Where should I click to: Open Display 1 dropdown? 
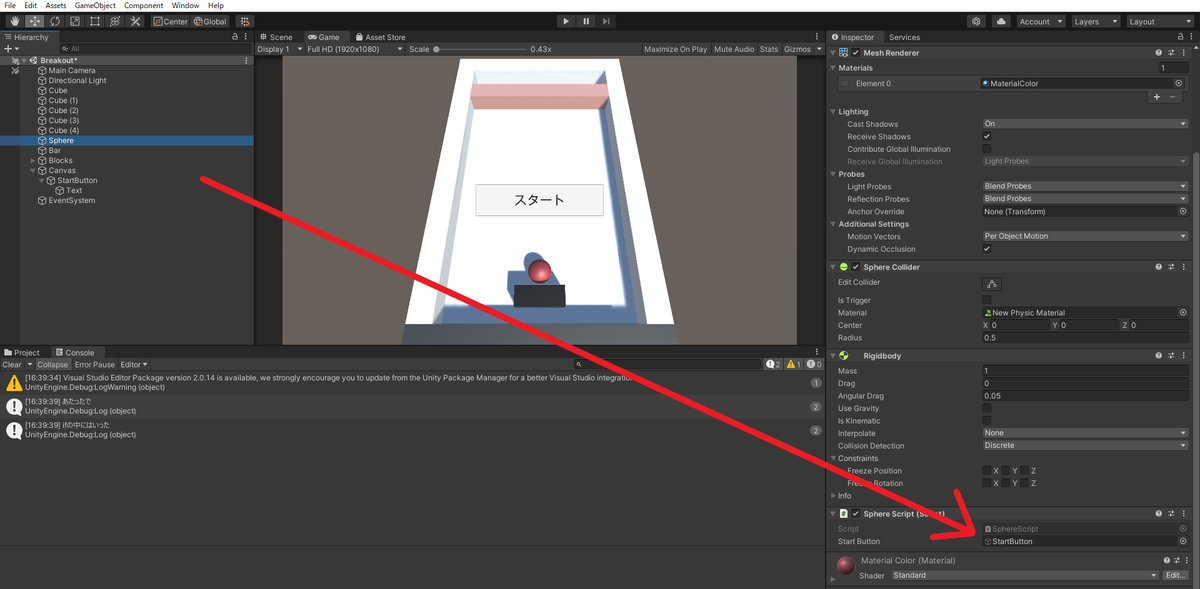(278, 49)
